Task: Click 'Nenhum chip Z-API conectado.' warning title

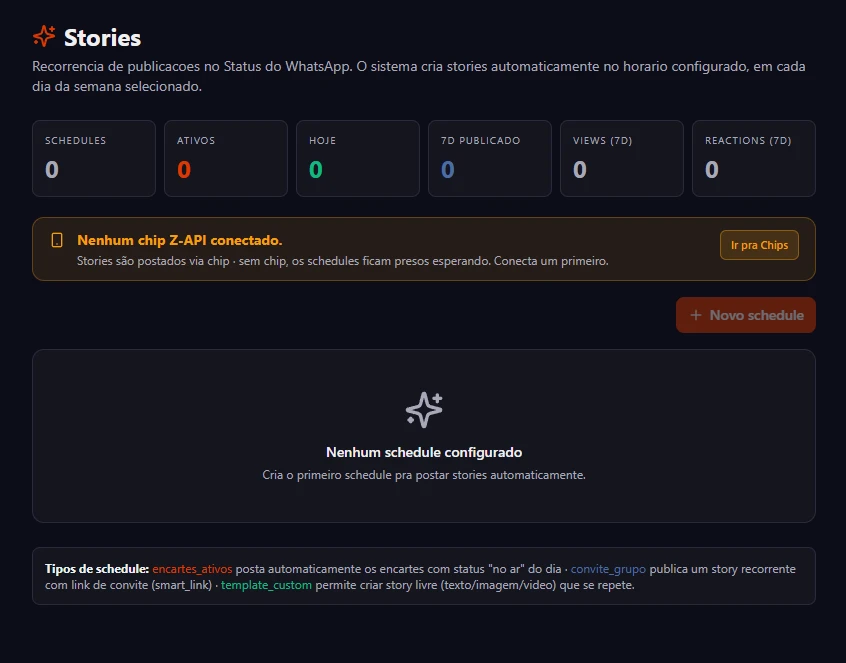Action: (x=180, y=240)
